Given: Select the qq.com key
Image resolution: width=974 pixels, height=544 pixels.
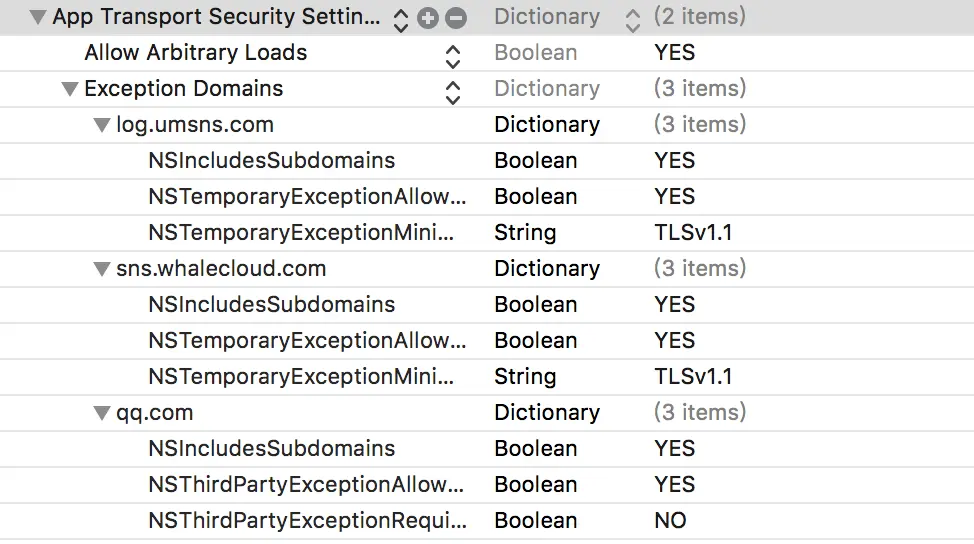Looking at the screenshot, I should [155, 413].
